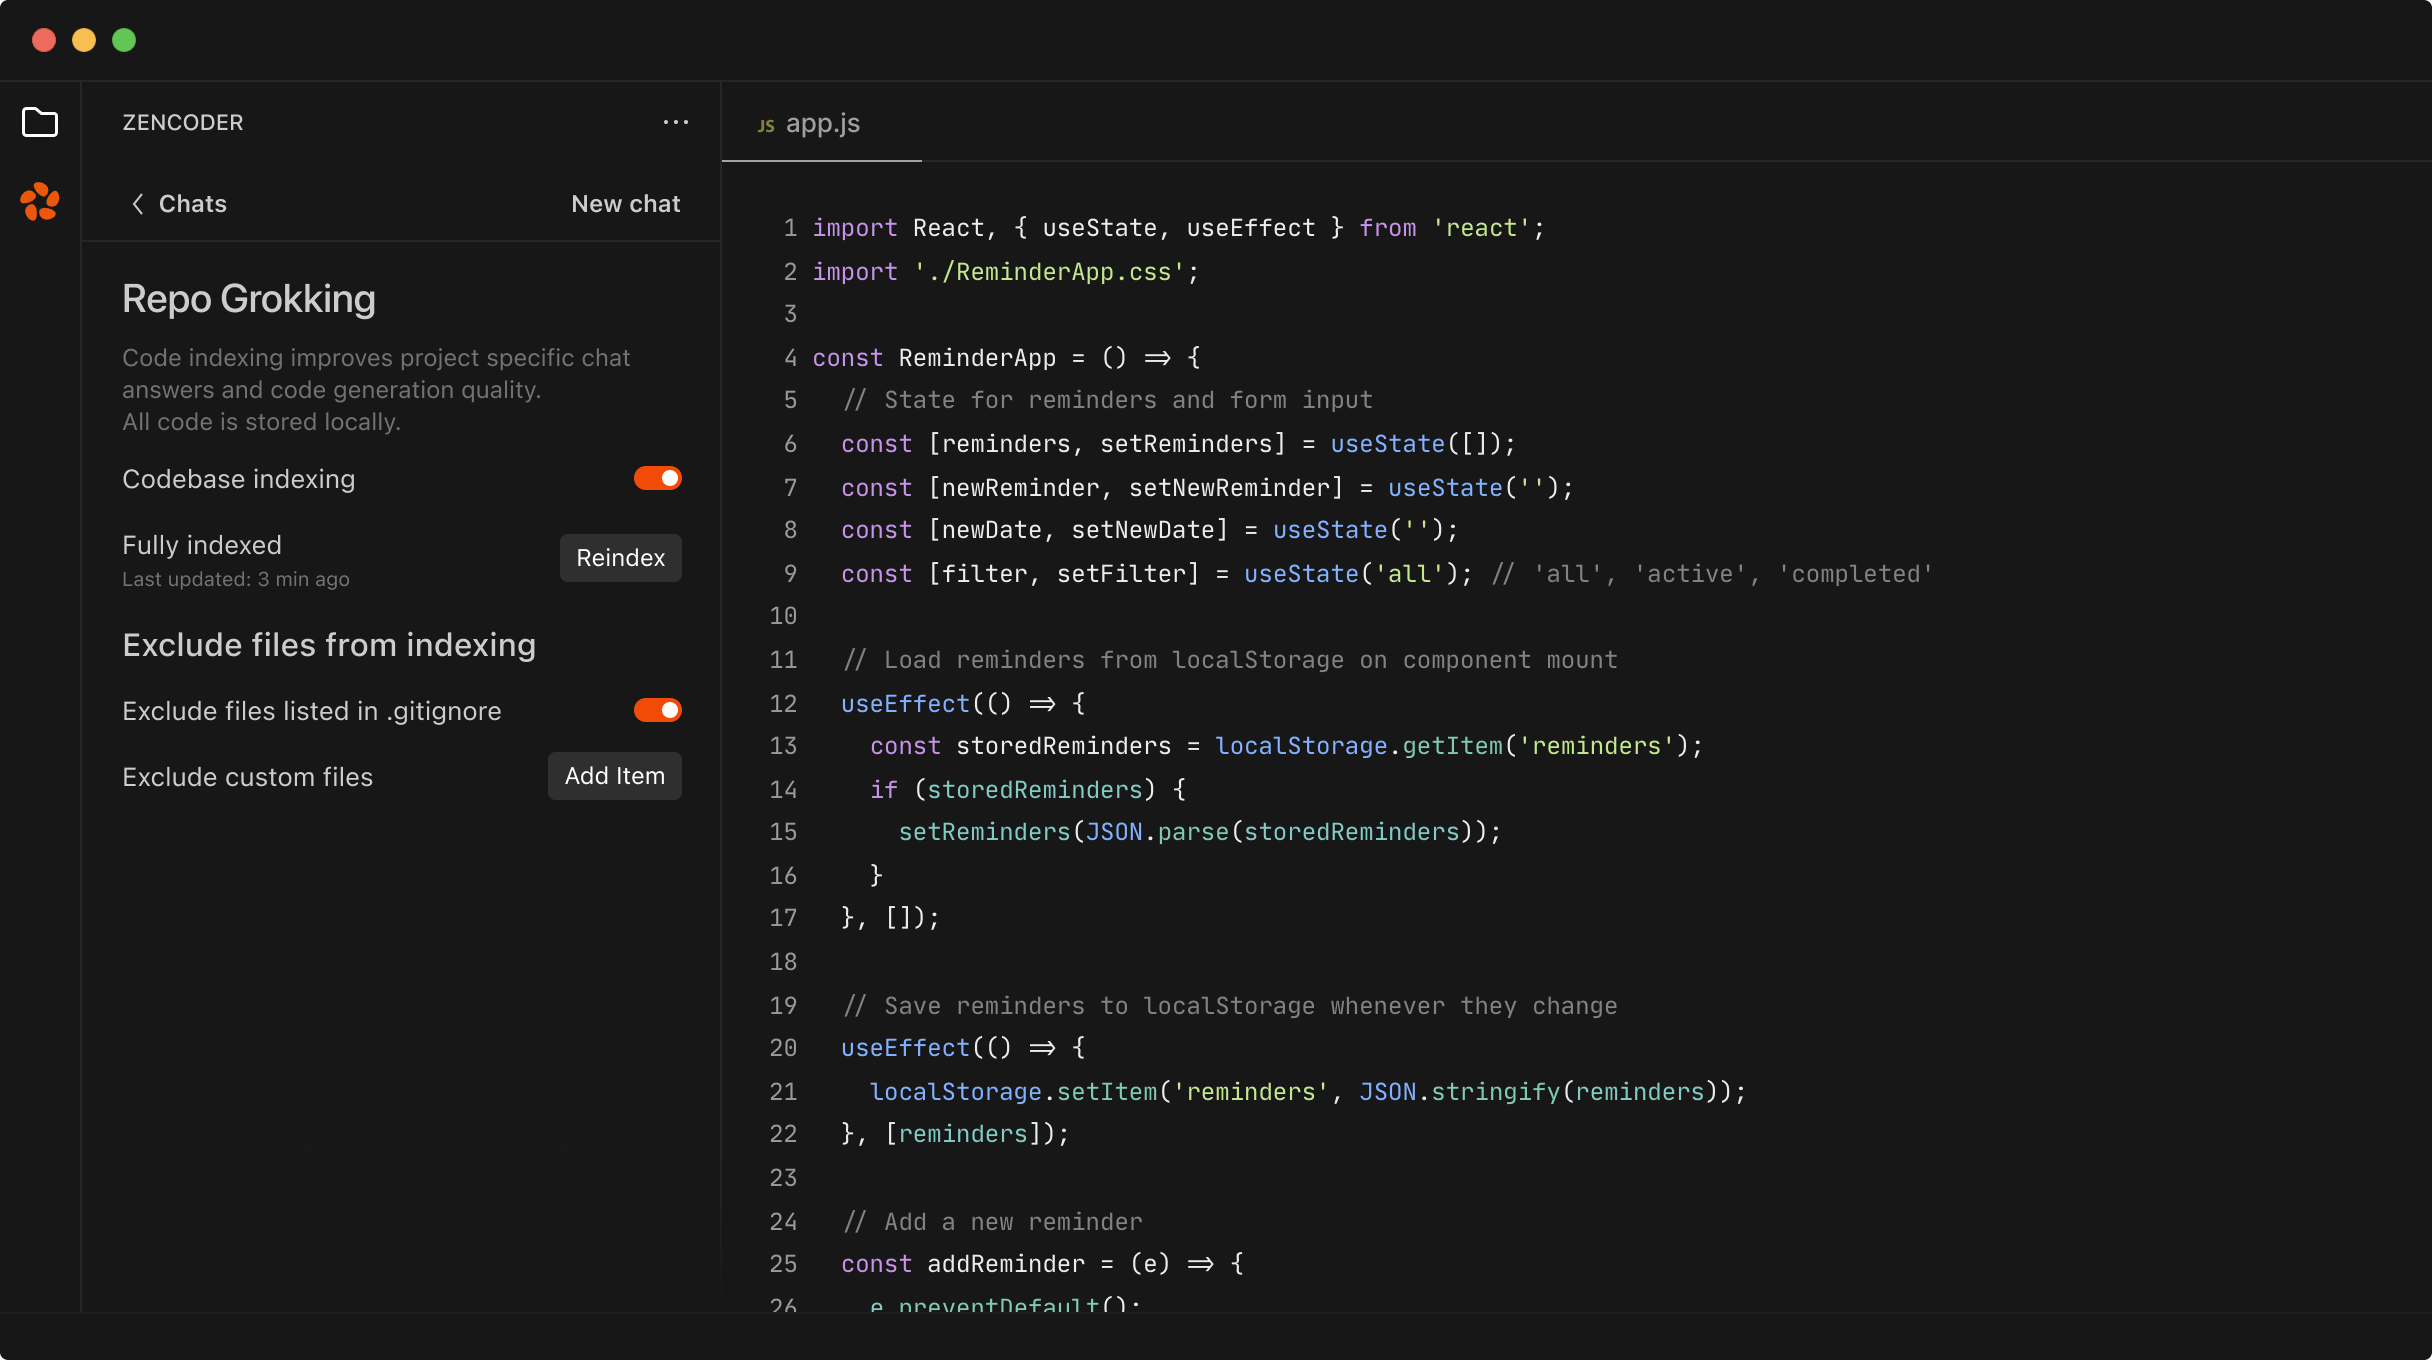This screenshot has width=2432, height=1360.
Task: Select the Zencoder extension icon in sidebar
Action: coord(40,203)
